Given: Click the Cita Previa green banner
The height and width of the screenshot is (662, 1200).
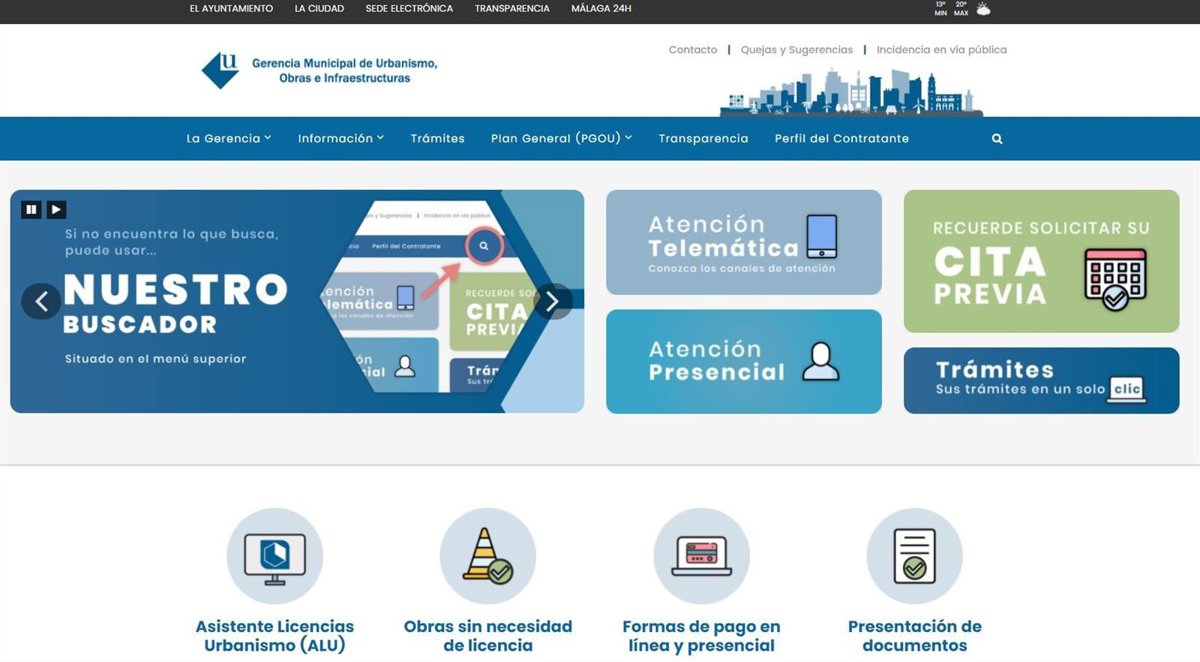Looking at the screenshot, I should click(x=1041, y=261).
